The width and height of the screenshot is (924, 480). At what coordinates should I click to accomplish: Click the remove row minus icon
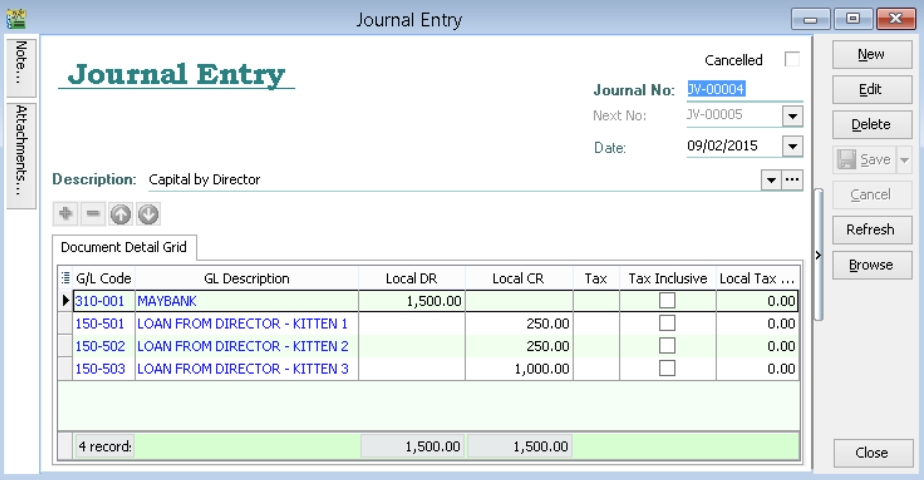point(92,214)
